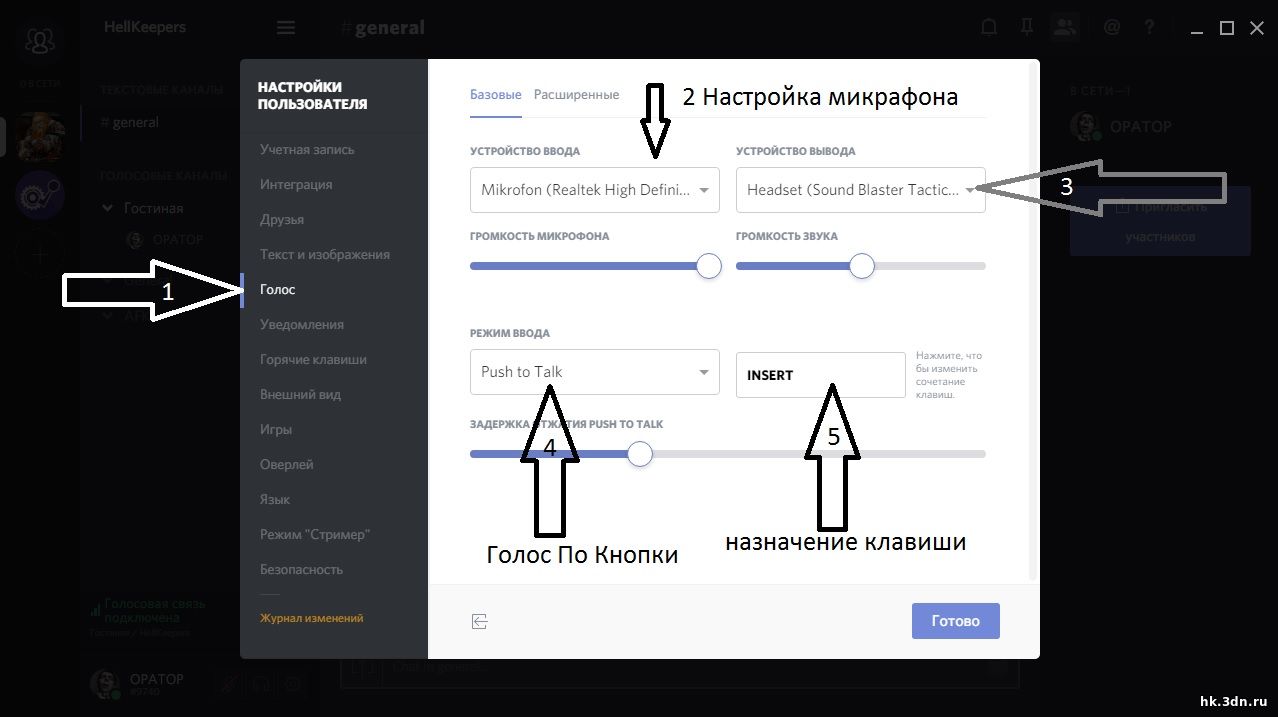Click the logout icon in the settings footer
This screenshot has height=717, width=1278.
click(x=480, y=622)
